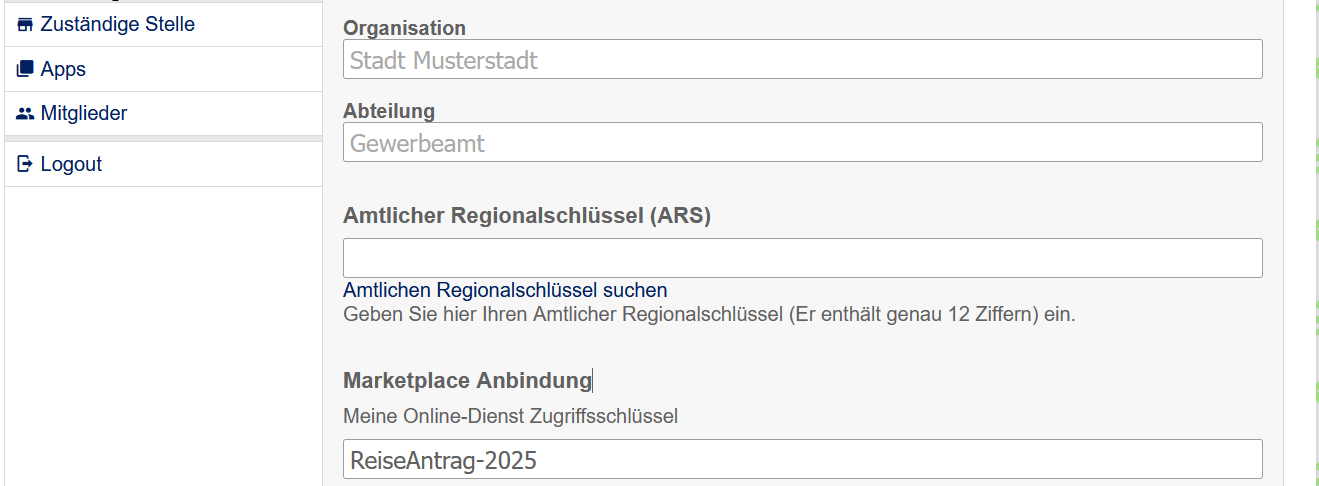Click the Meine Online-Dienst Zugriffsschlüssel label
Screen dimensions: 1319x486
(510, 416)
